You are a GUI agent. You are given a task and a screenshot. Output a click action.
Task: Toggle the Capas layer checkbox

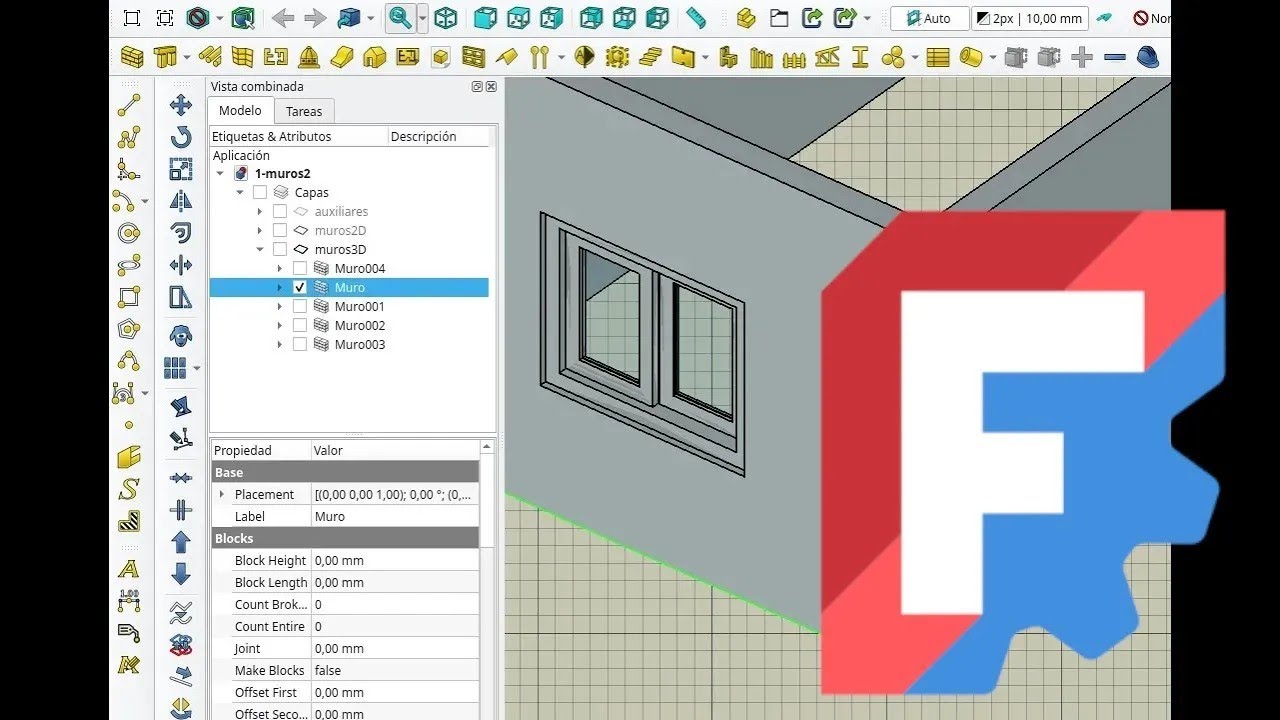click(260, 193)
